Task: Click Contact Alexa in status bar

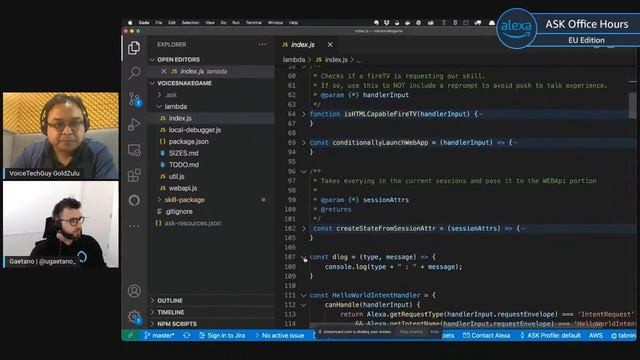Action: [x=487, y=336]
